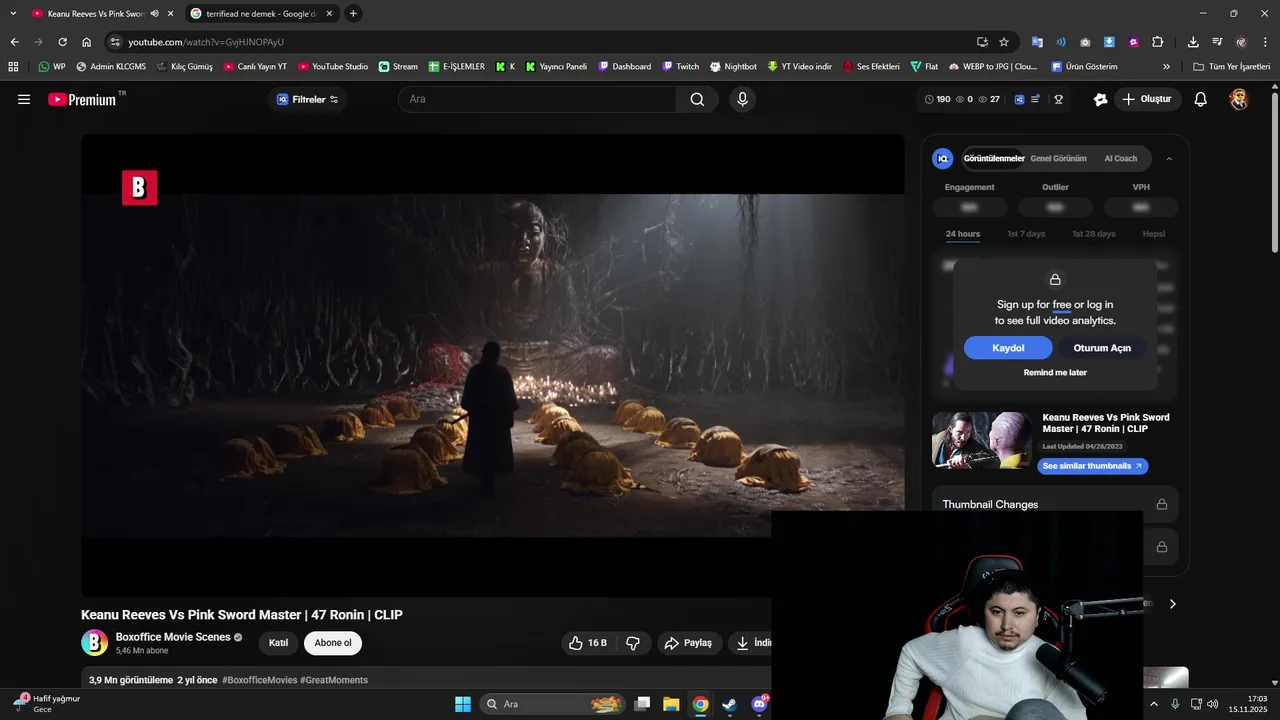Click the Abone ol subscribe button

point(333,643)
